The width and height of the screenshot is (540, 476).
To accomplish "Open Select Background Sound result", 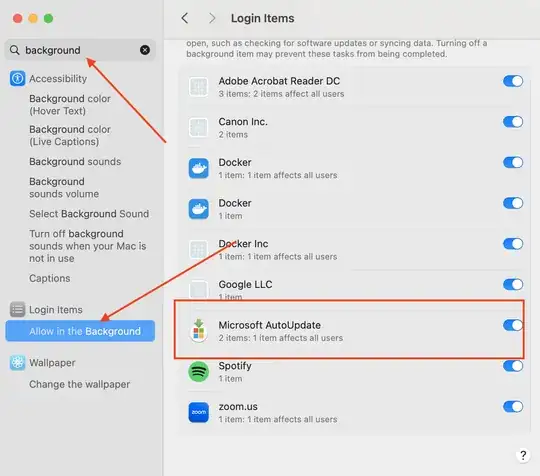I will click(x=89, y=214).
